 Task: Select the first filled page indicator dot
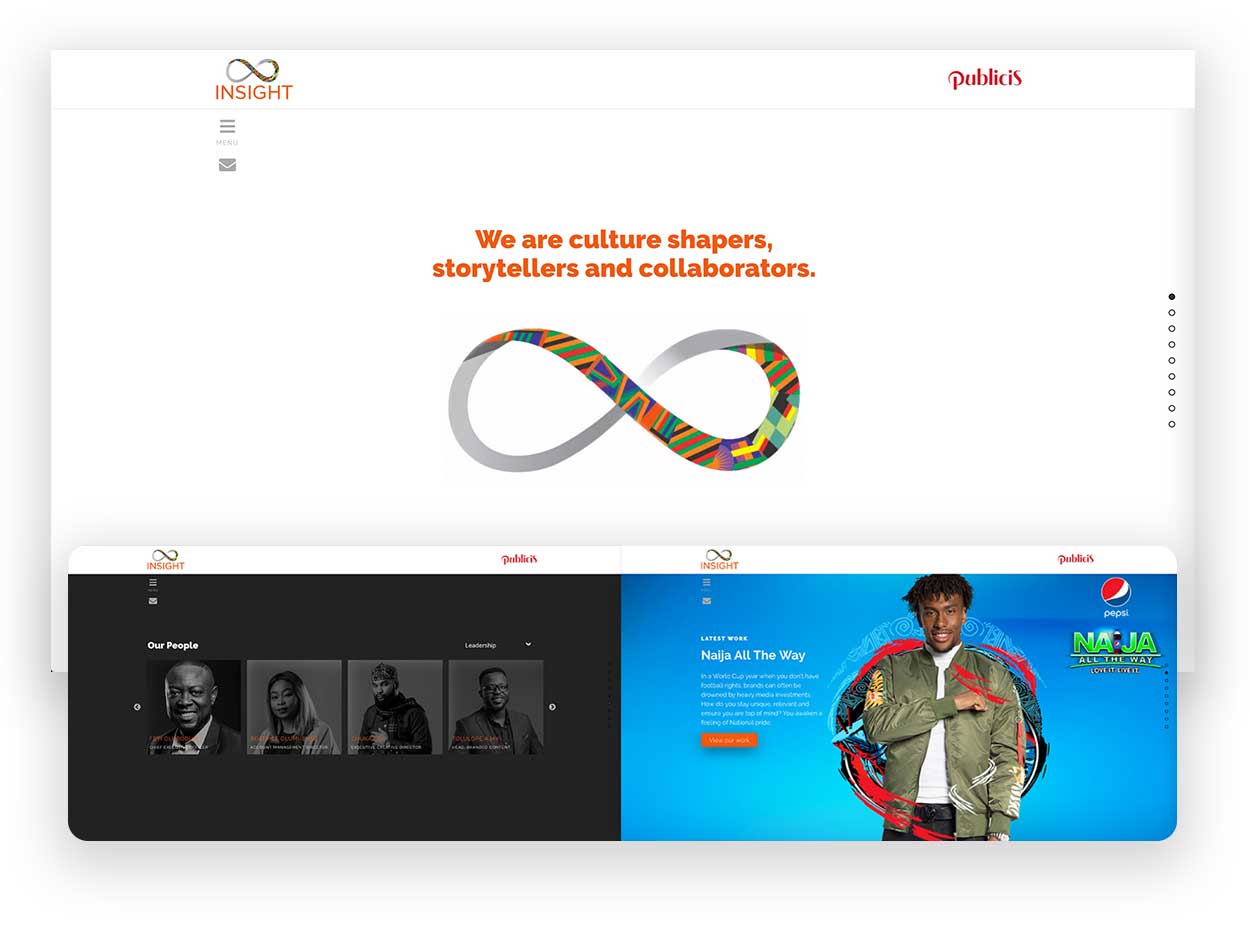(x=1172, y=297)
